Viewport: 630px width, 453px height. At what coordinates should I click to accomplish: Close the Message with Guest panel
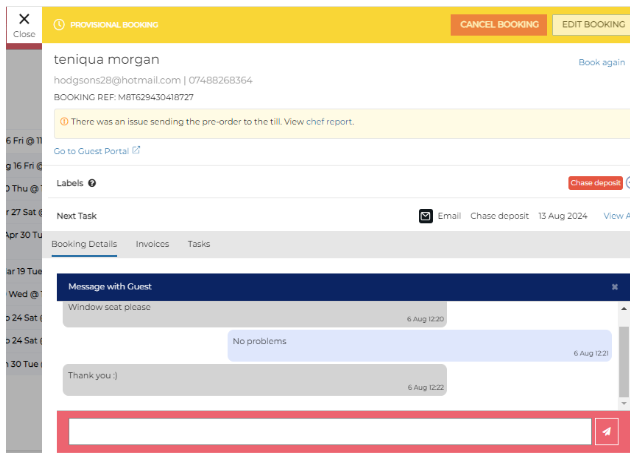pyautogui.click(x=614, y=287)
